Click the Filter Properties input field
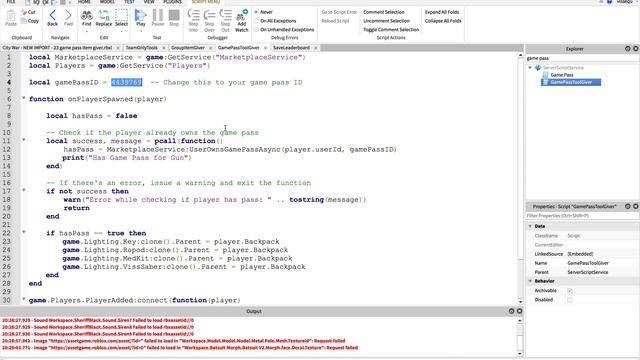The width and height of the screenshot is (640, 360). [x=582, y=216]
